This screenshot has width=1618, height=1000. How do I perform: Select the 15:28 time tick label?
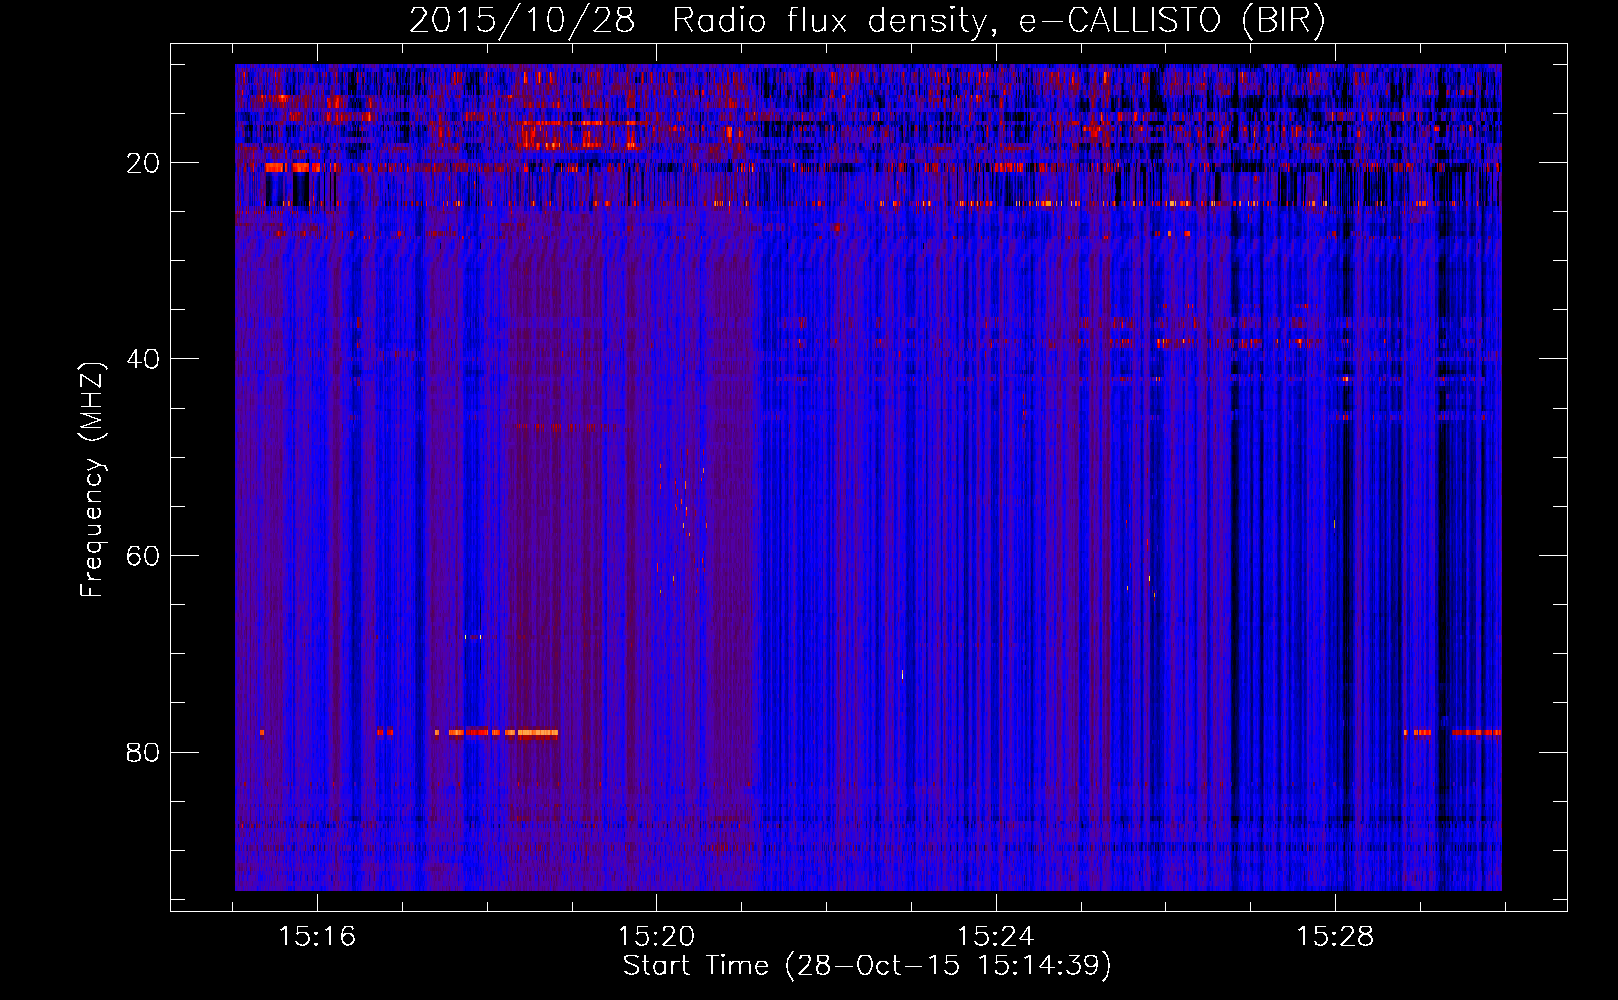coord(1335,937)
